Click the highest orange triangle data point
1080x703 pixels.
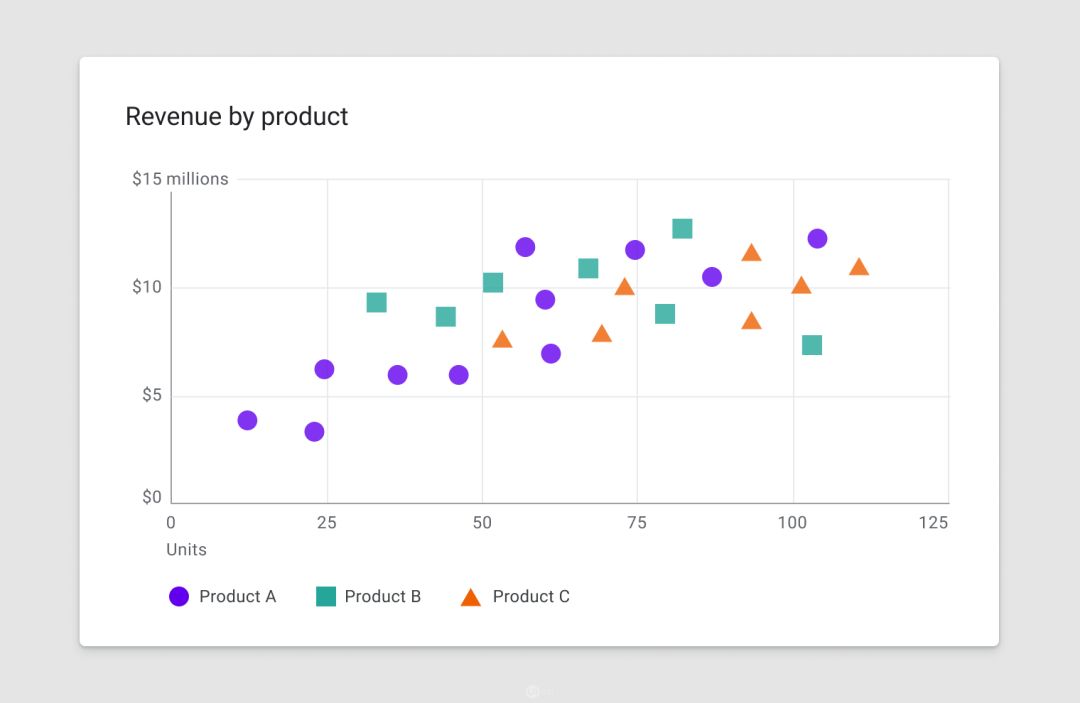pyautogui.click(x=751, y=253)
